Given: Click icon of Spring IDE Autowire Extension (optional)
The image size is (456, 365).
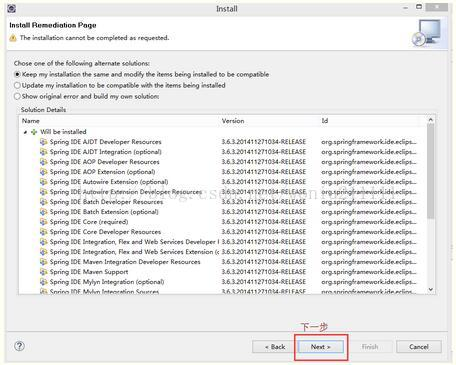Looking at the screenshot, I should [43, 182].
